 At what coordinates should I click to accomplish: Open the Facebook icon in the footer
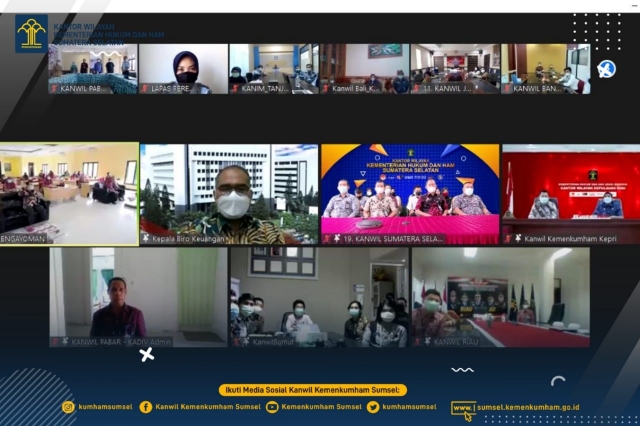(x=146, y=407)
